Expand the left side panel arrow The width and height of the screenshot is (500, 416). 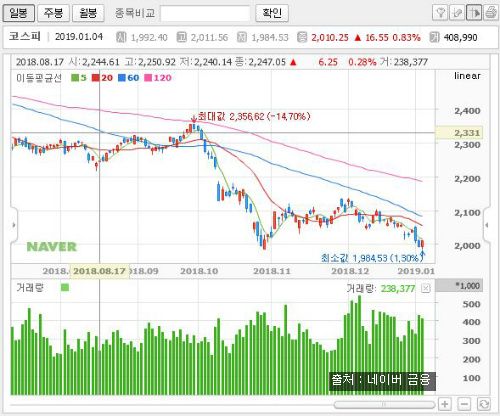point(14,225)
